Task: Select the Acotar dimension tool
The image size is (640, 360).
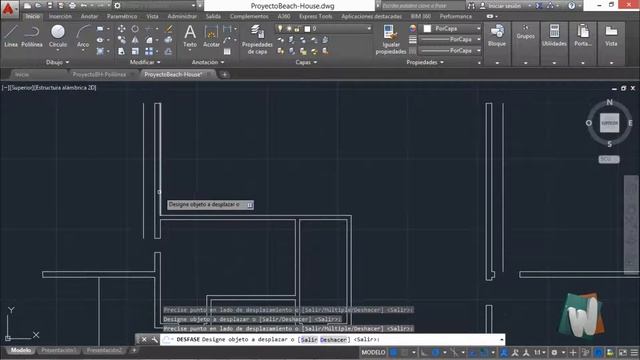Action: pyautogui.click(x=211, y=36)
